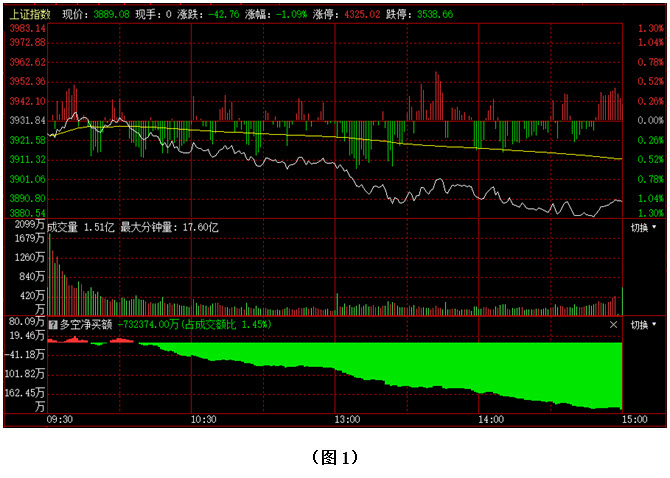Click the 13:00 time axis marker
Image resolution: width=670 pixels, height=478 pixels.
347,419
